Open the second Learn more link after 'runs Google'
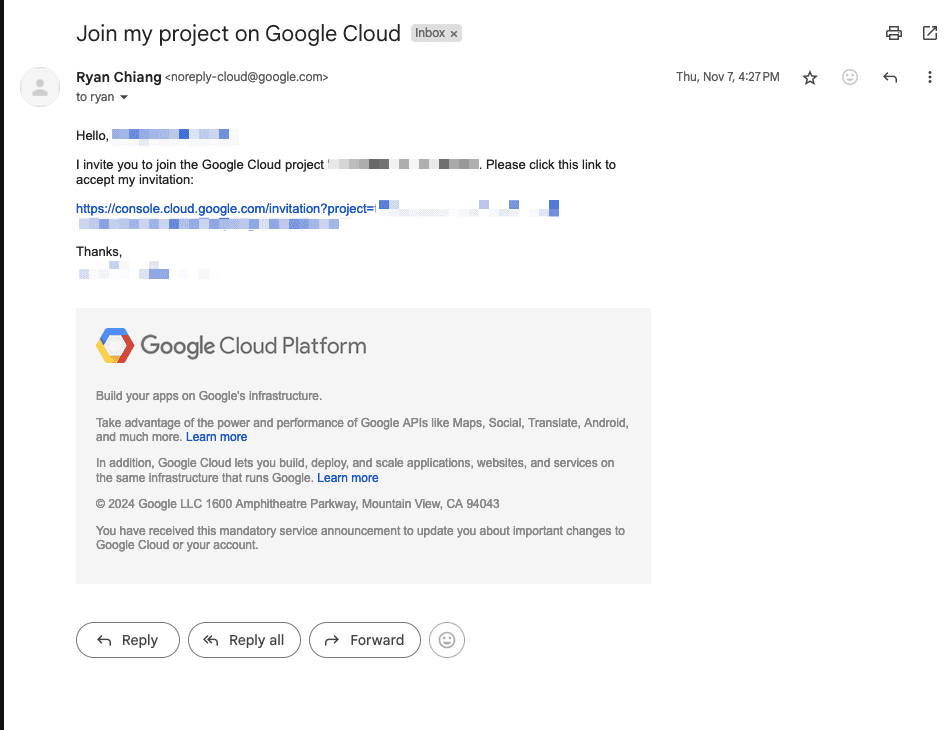Screen dimensions: 952x730 click(x=347, y=478)
